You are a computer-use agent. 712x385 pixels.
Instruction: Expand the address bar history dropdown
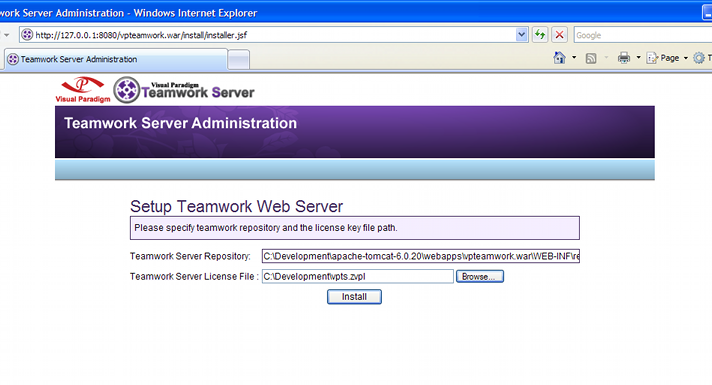point(521,35)
